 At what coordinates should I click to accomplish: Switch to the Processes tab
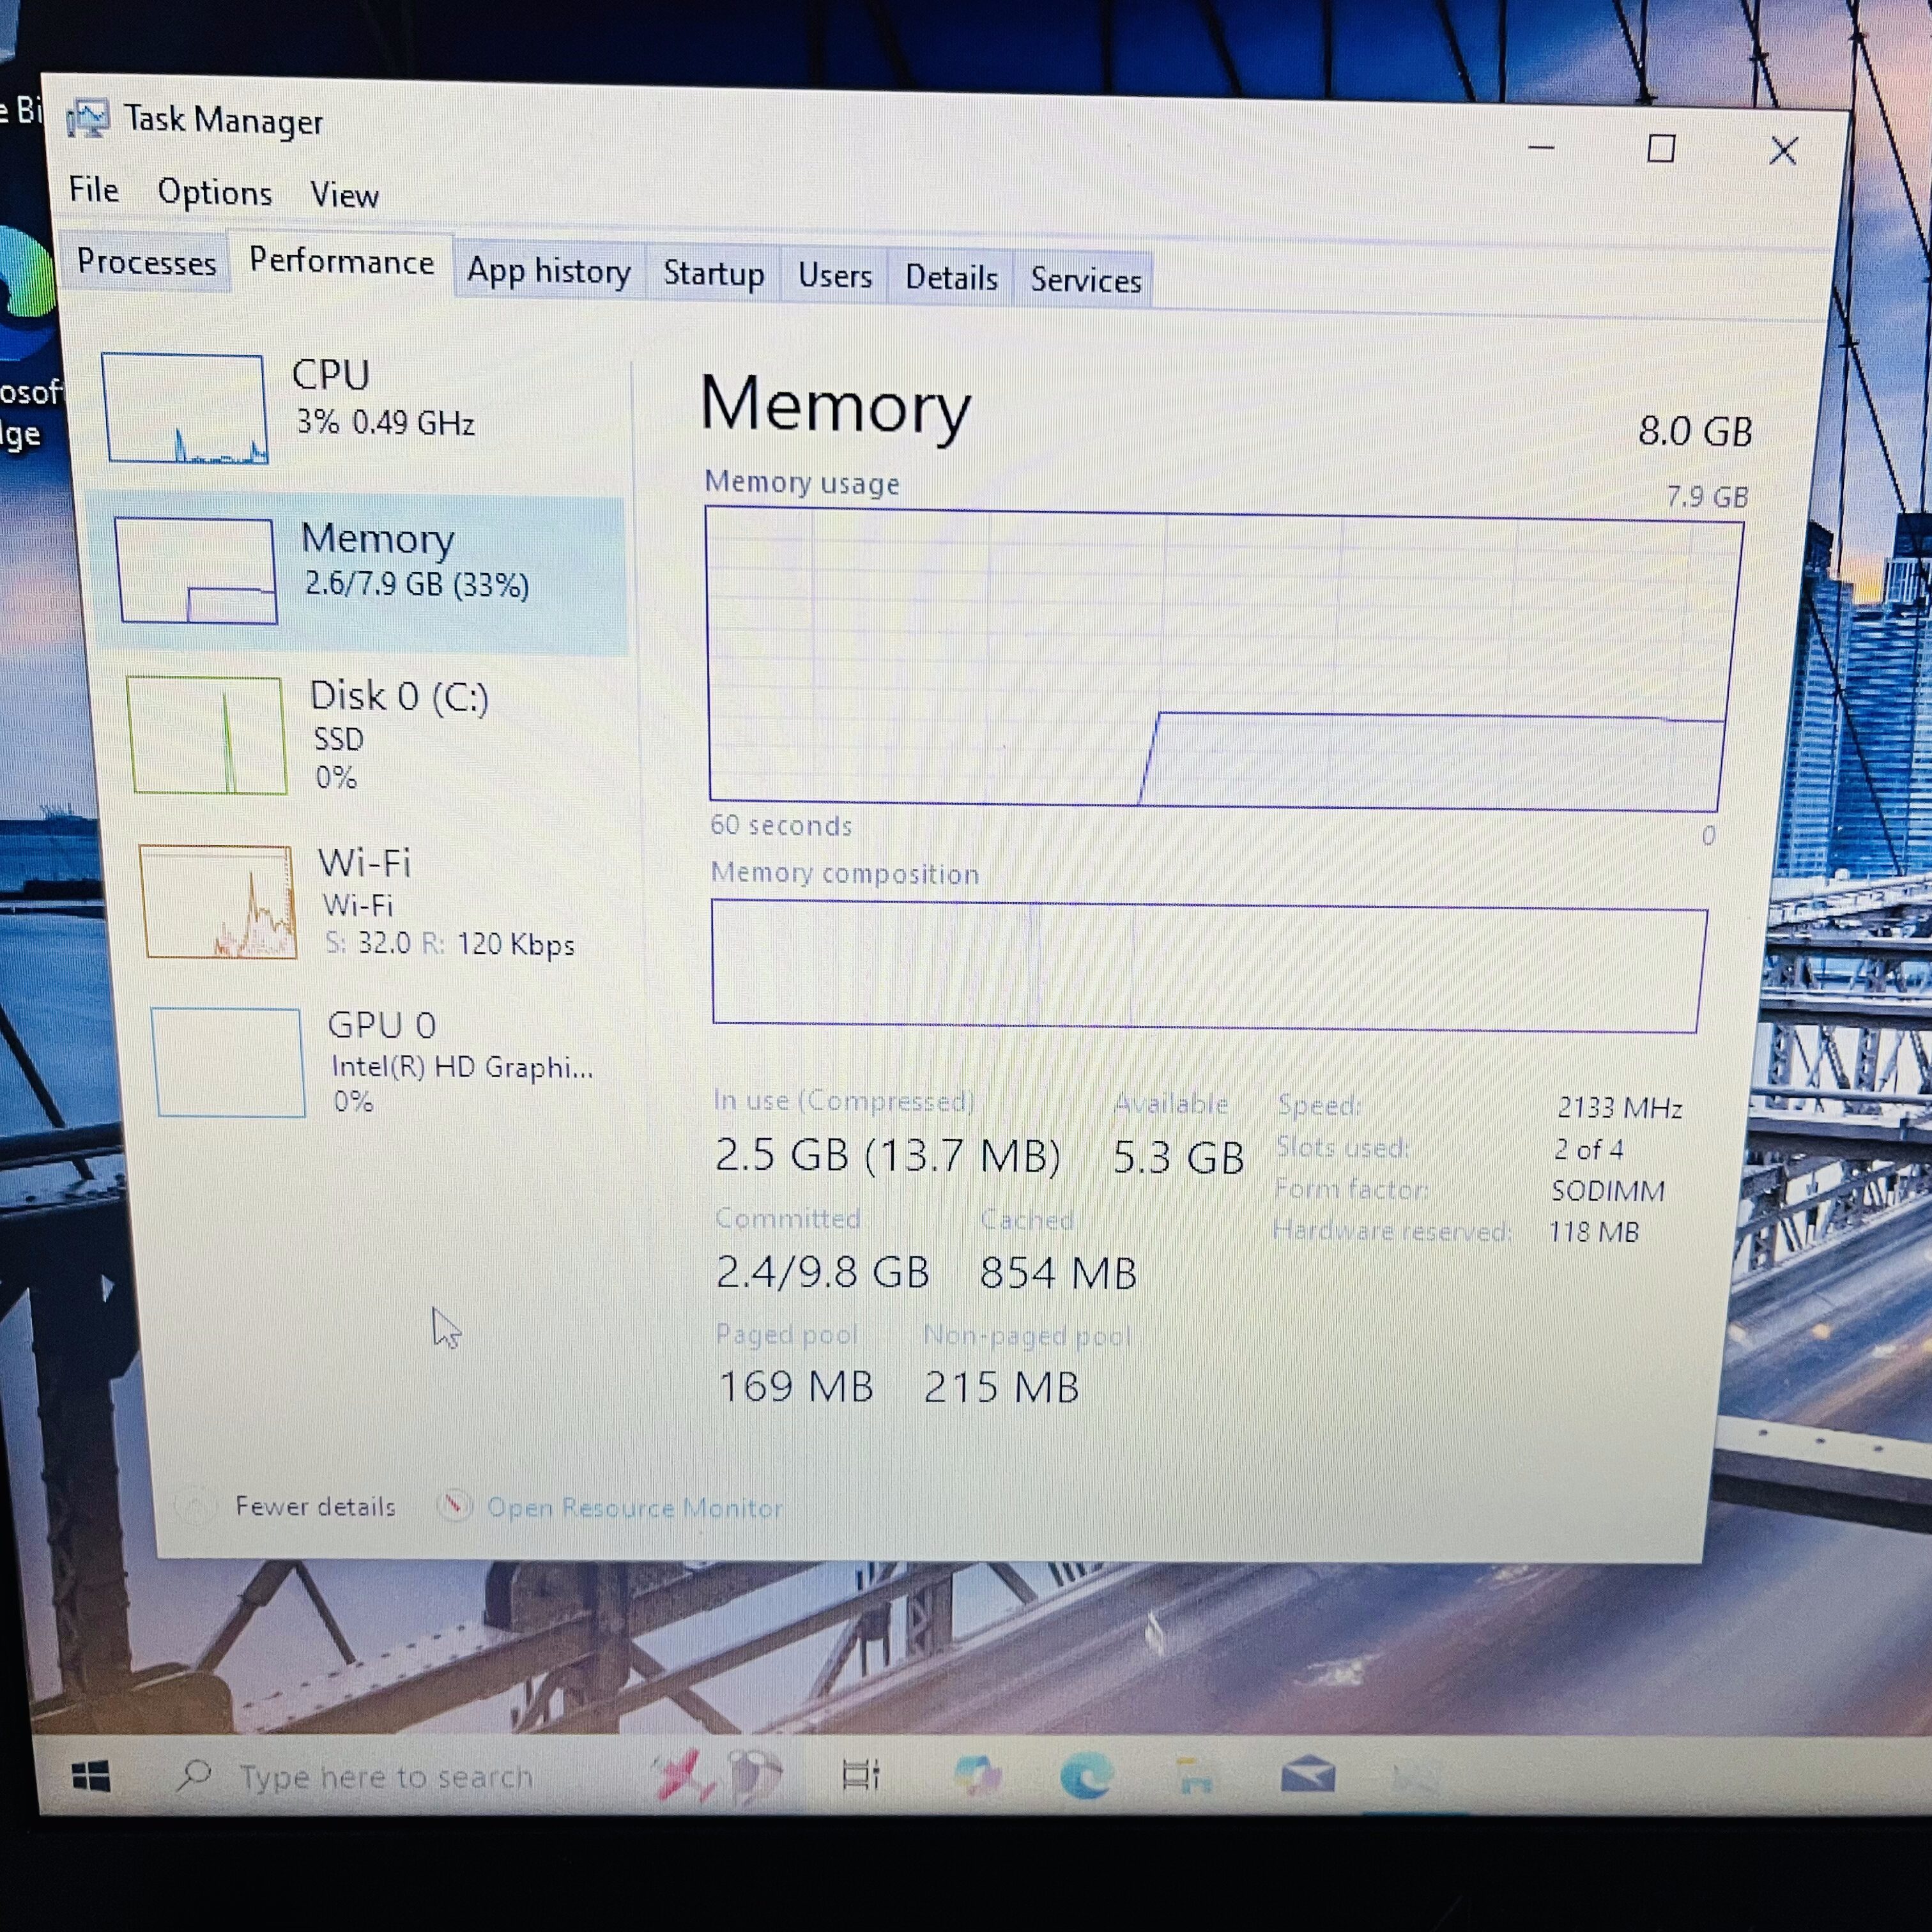pos(146,262)
